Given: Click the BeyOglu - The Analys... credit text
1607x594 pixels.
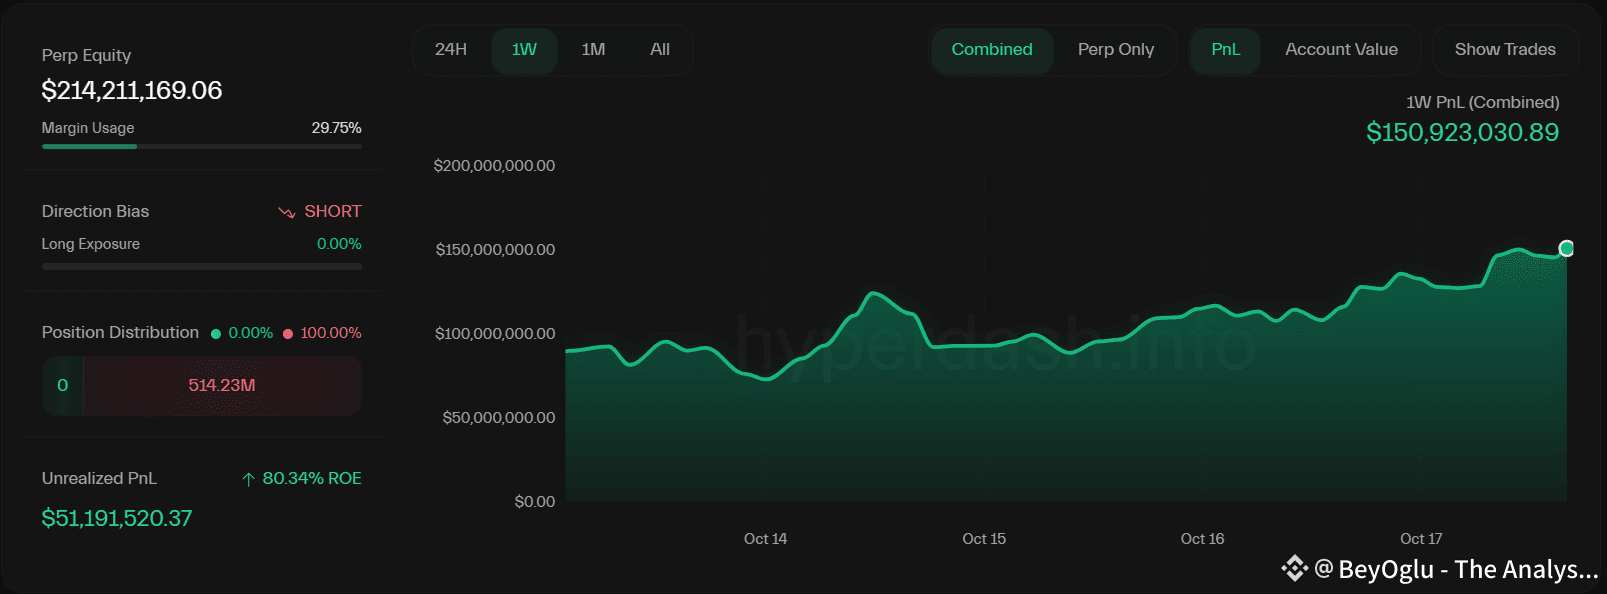Looking at the screenshot, I should pyautogui.click(x=1468, y=569).
